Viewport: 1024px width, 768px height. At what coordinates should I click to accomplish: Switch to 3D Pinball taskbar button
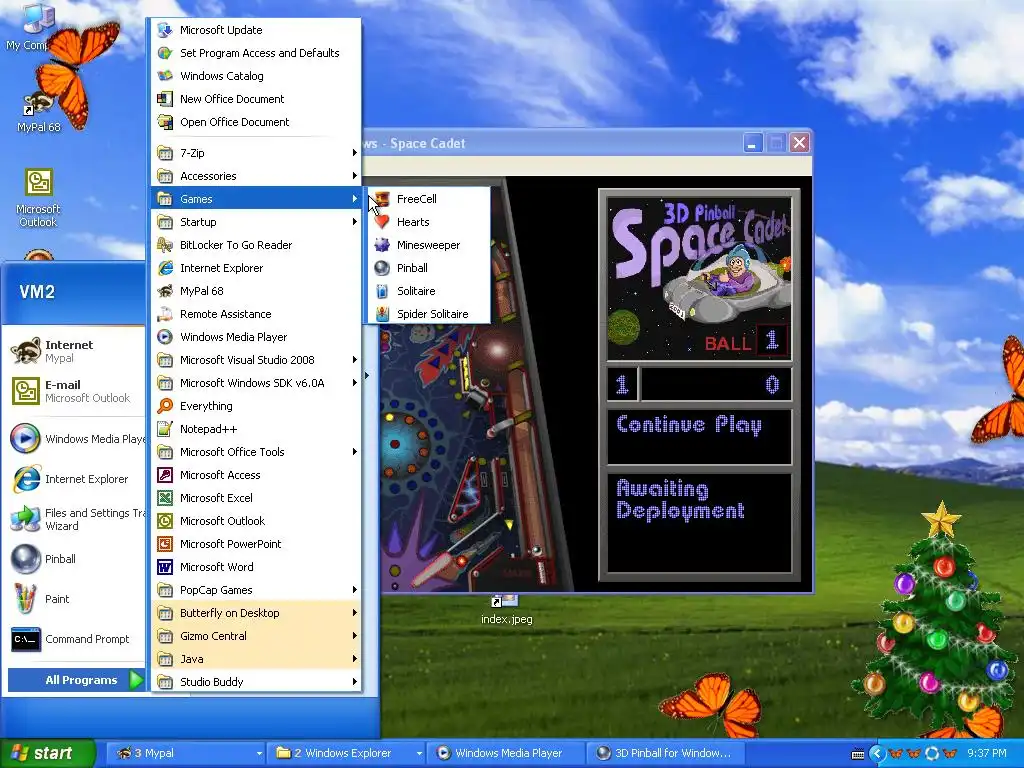(667, 754)
